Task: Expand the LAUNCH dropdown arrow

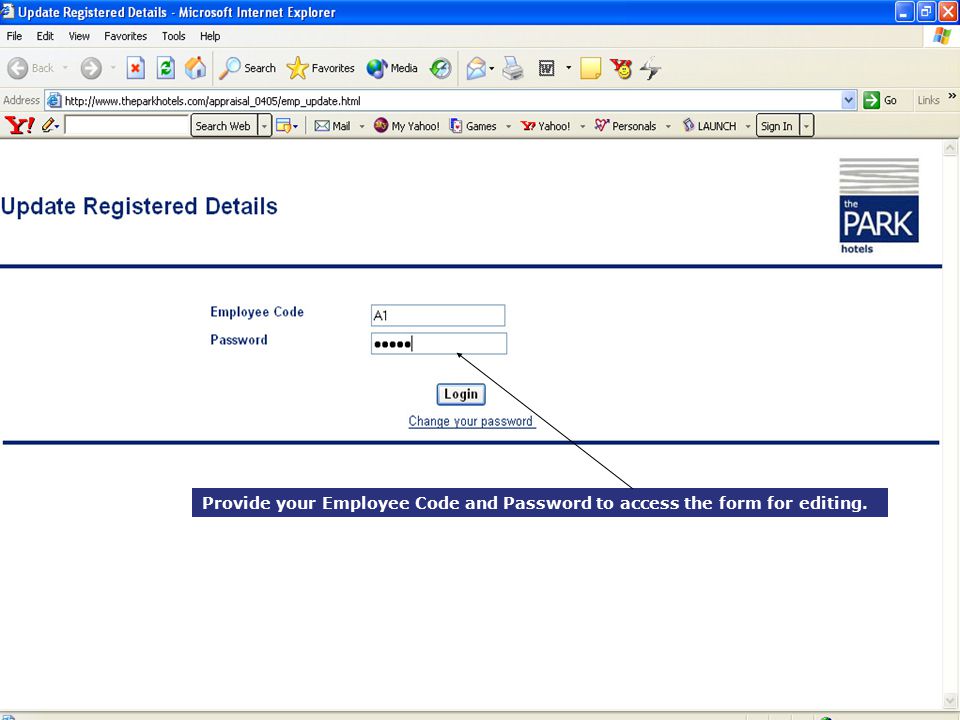Action: [x=748, y=126]
